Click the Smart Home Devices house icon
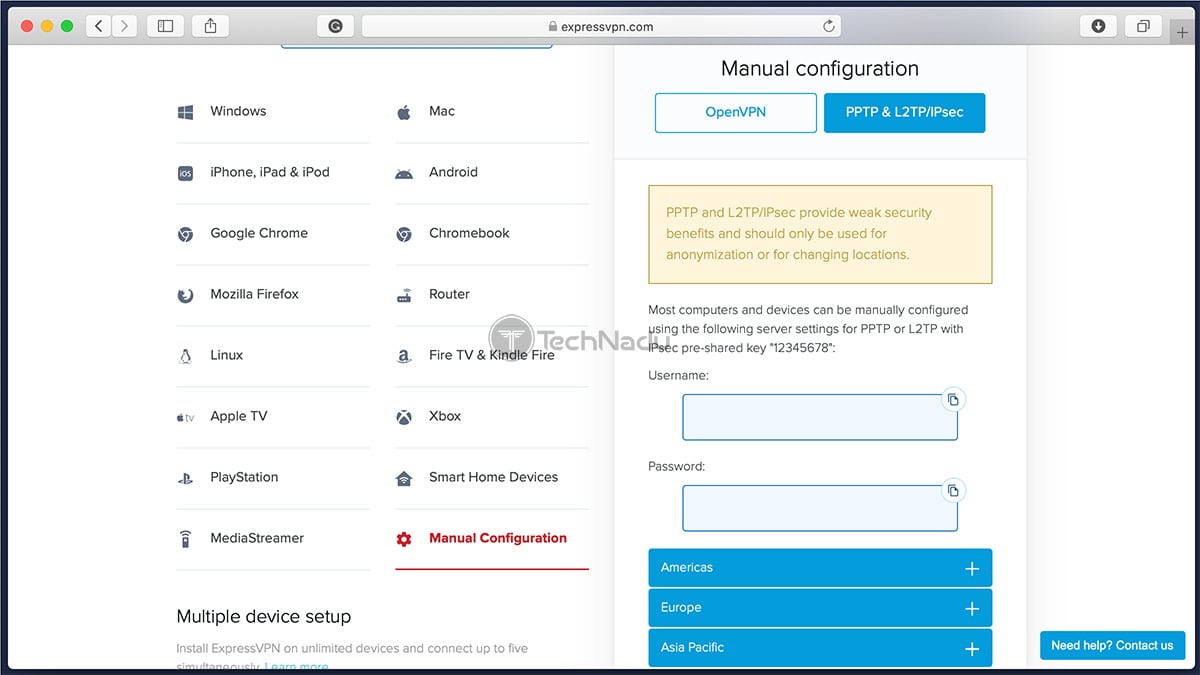Screen dimensions: 1200x675 click(404, 478)
